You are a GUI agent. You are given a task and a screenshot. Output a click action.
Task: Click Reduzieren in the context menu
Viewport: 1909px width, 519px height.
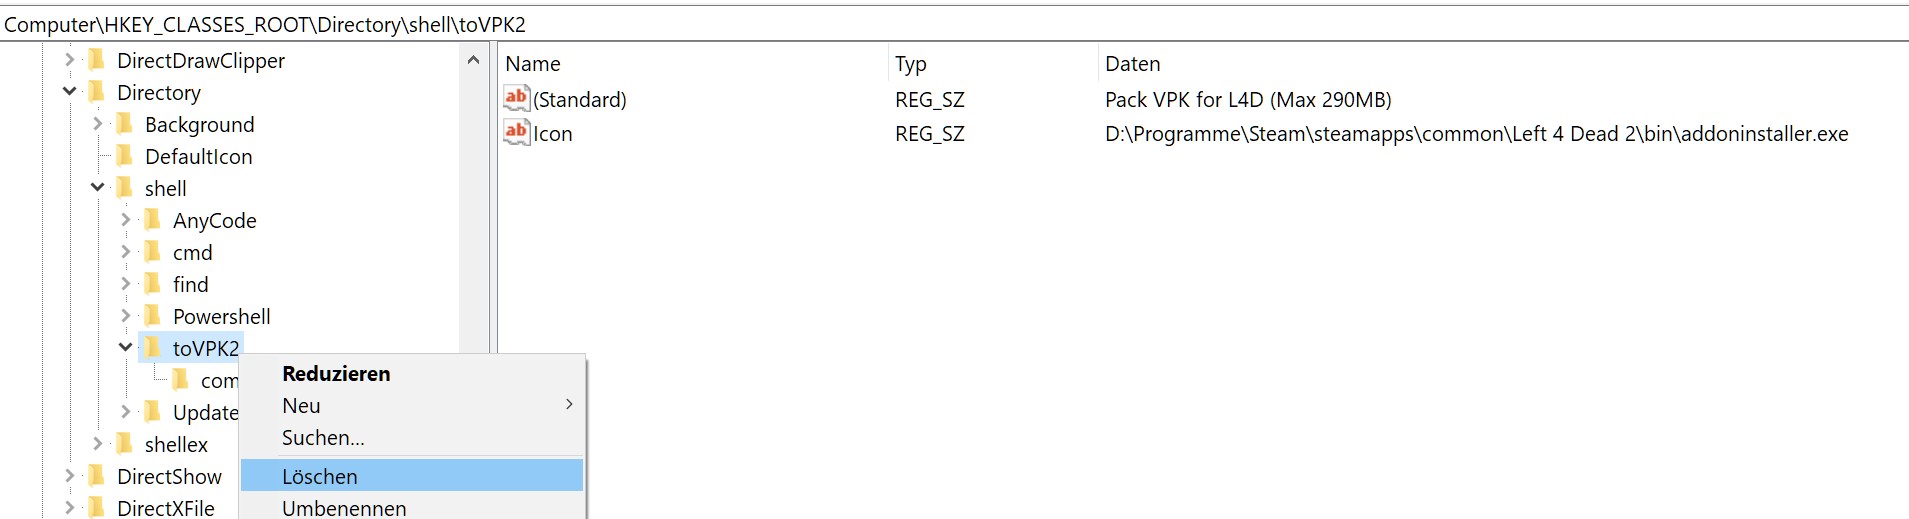(x=336, y=373)
